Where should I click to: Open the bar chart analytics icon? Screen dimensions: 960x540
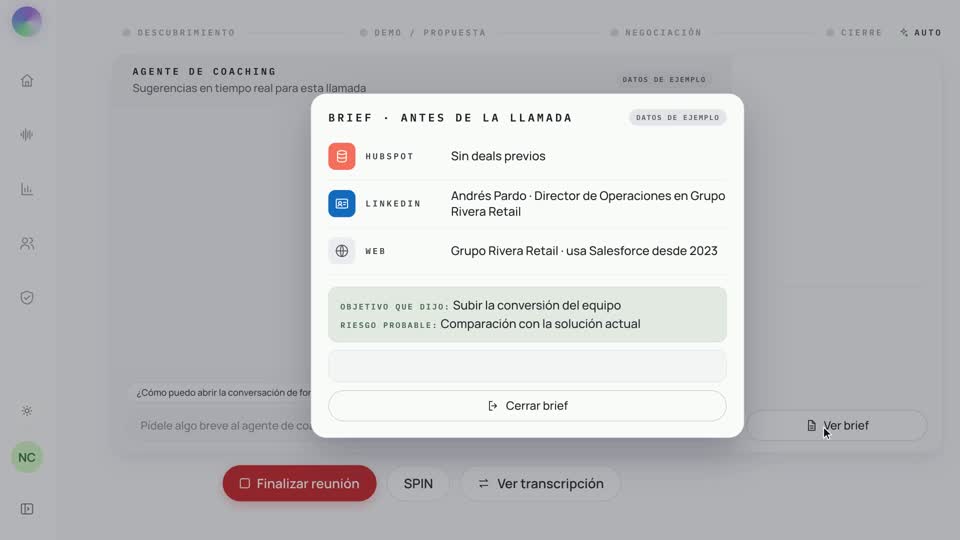tap(27, 189)
